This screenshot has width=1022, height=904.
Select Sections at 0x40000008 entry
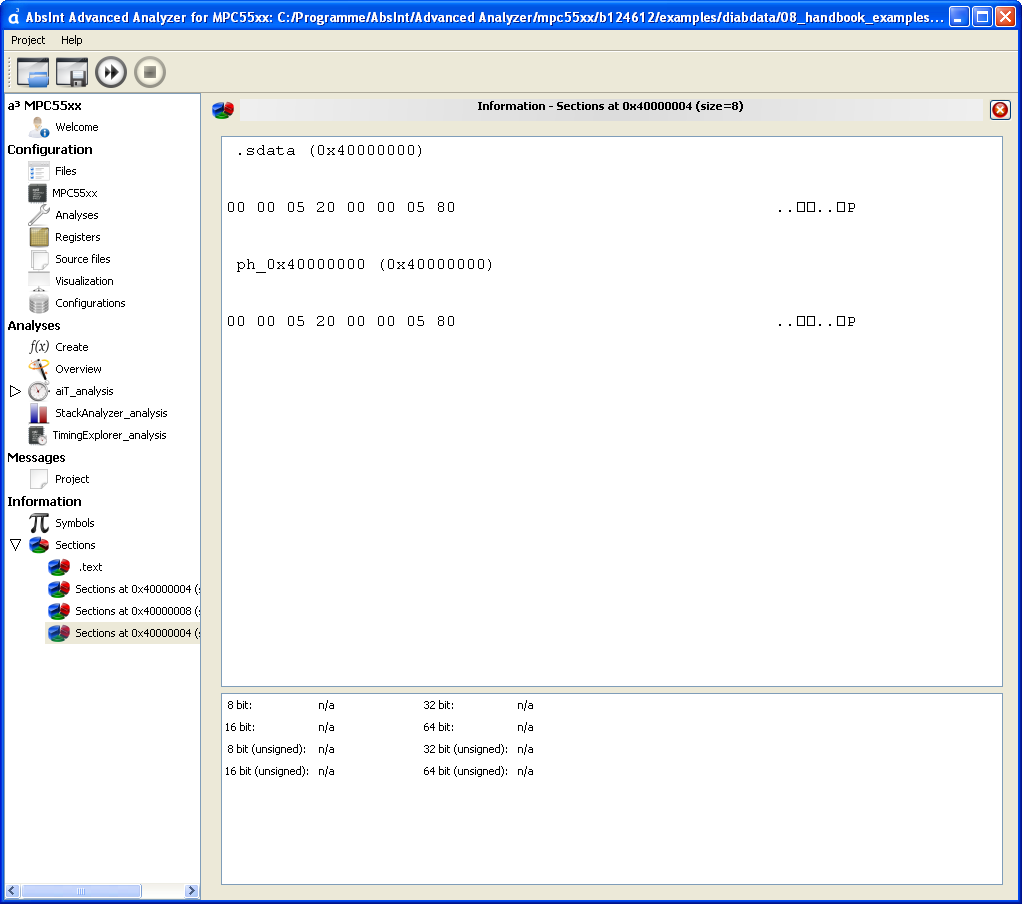point(137,611)
